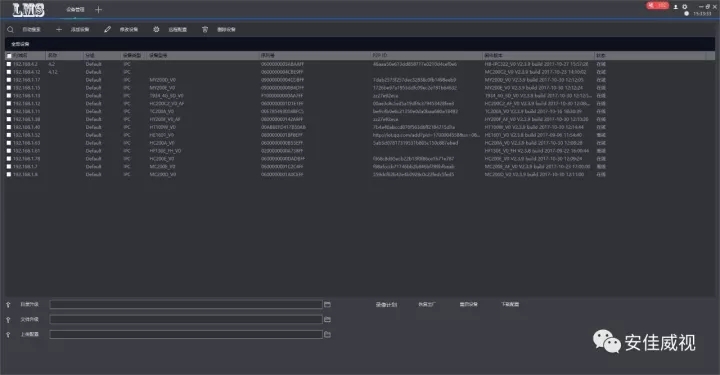The image size is (720, 375).
Task: Click the trash delete-device icon
Action: point(205,29)
